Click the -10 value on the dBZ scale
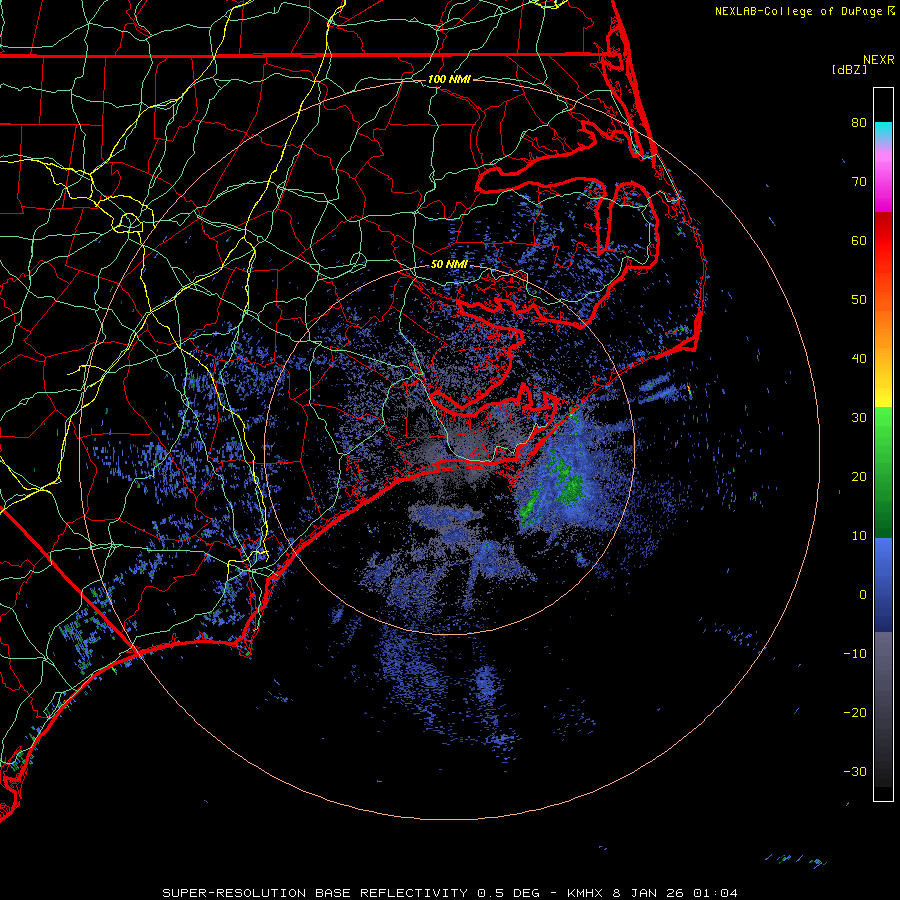The image size is (900, 900). [x=855, y=654]
